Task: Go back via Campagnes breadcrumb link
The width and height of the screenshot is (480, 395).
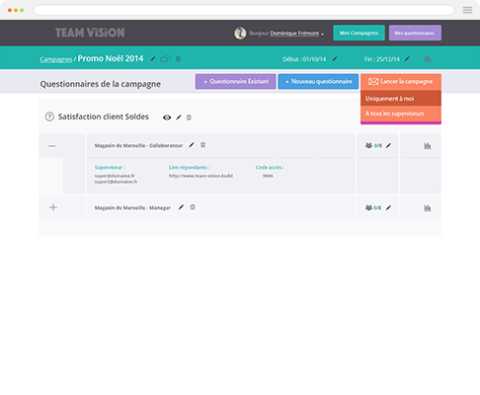Action: [56, 59]
